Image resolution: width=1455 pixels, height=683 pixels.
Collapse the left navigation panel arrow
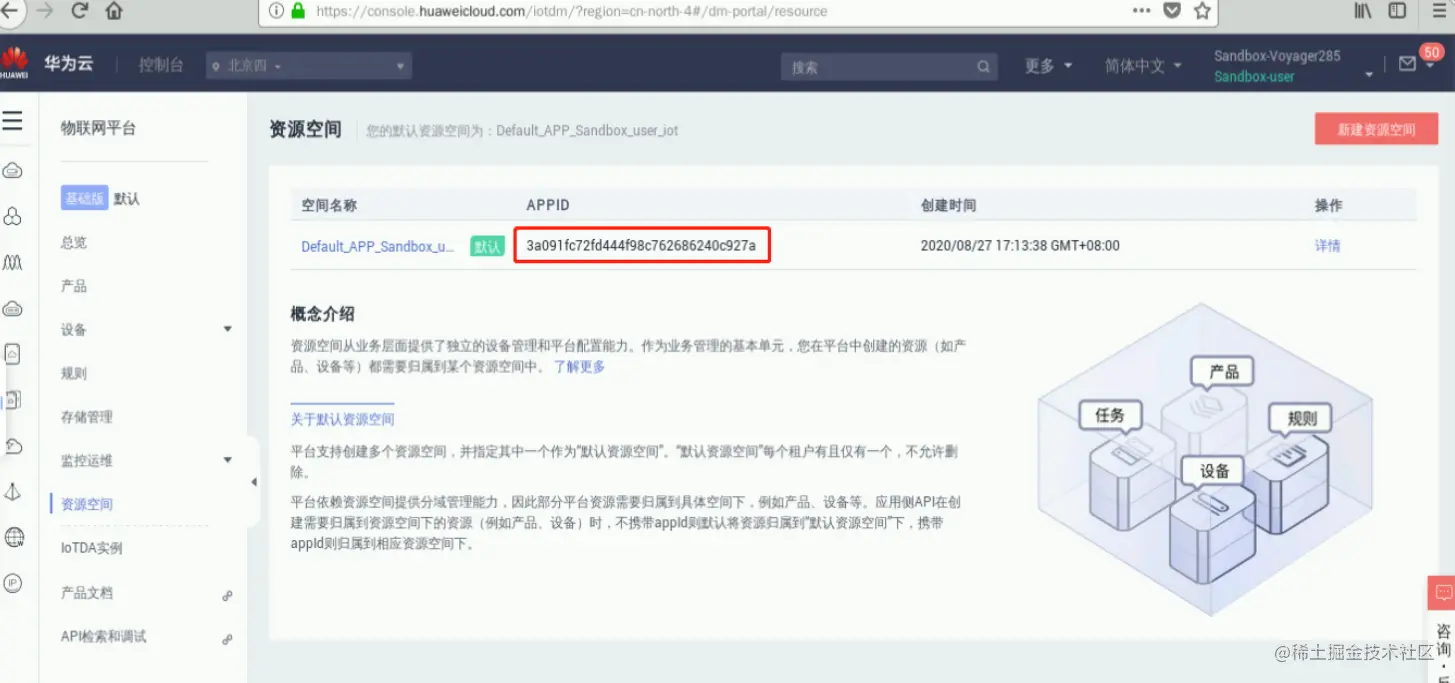tap(253, 482)
